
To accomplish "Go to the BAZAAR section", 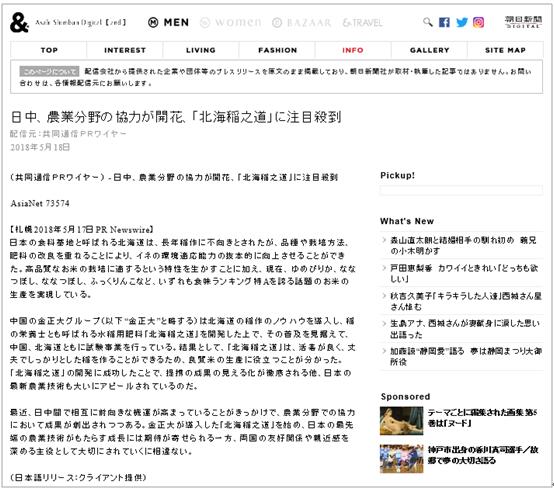I will [302, 23].
